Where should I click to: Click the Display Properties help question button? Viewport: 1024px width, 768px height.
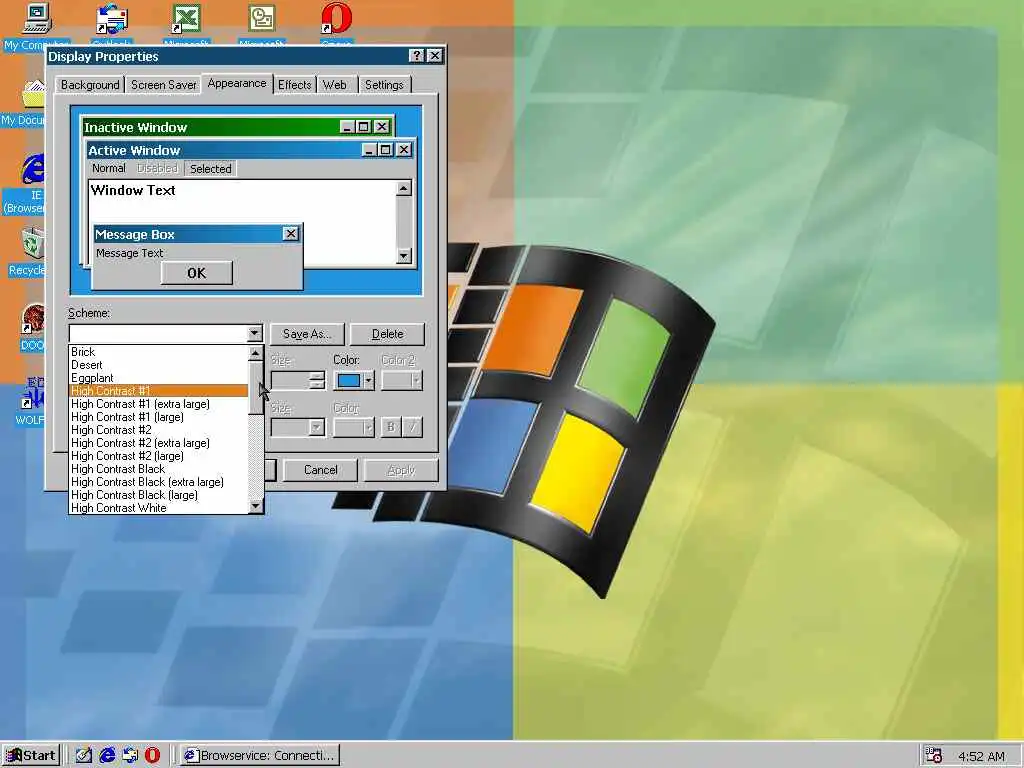[417, 56]
